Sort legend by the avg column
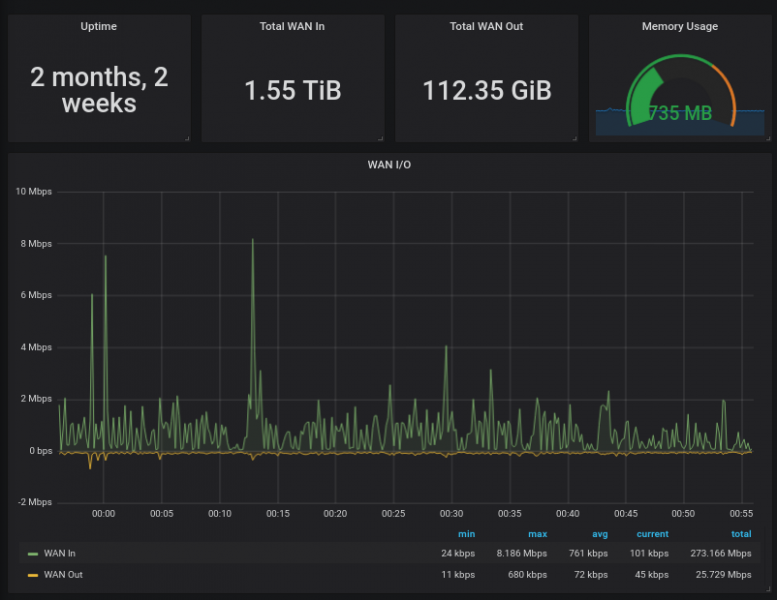Viewport: 777px width, 600px height. pos(599,534)
